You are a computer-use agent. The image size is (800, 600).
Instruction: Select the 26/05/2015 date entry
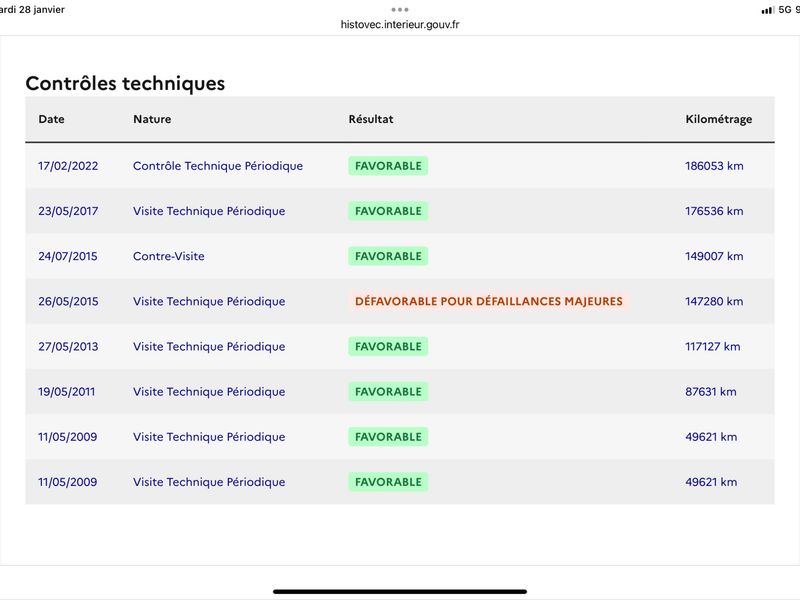[x=68, y=301]
